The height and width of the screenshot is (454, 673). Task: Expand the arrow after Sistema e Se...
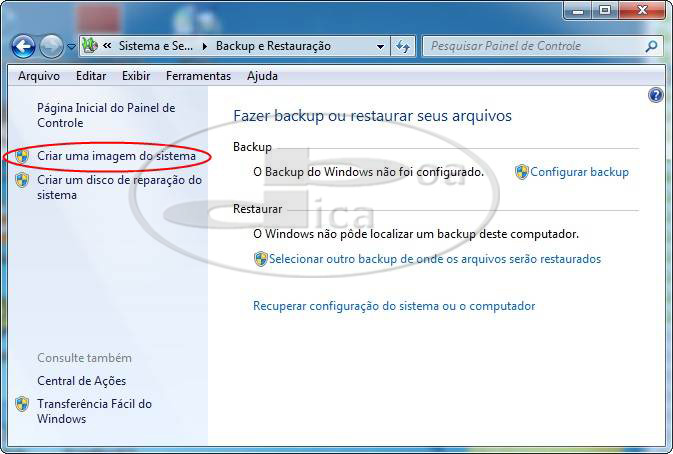pyautogui.click(x=205, y=46)
